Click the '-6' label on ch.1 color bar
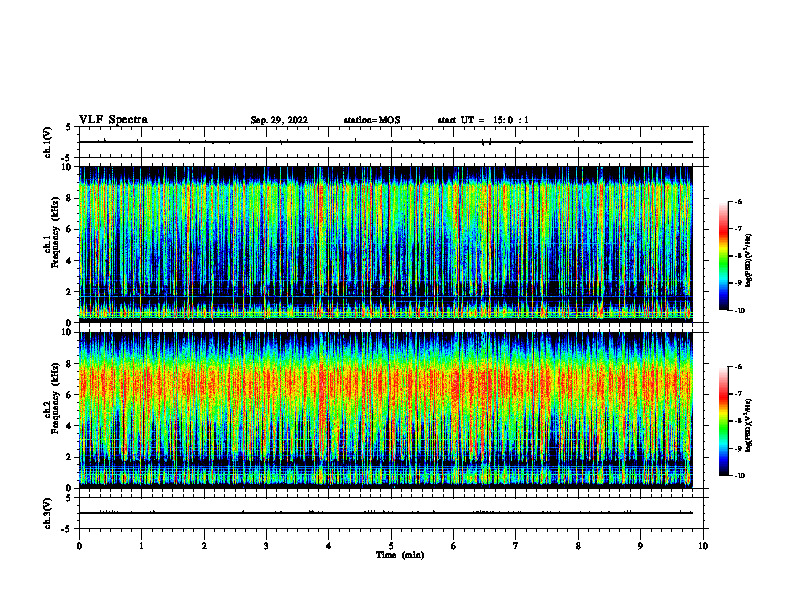This screenshot has width=792, height=612. [x=739, y=202]
